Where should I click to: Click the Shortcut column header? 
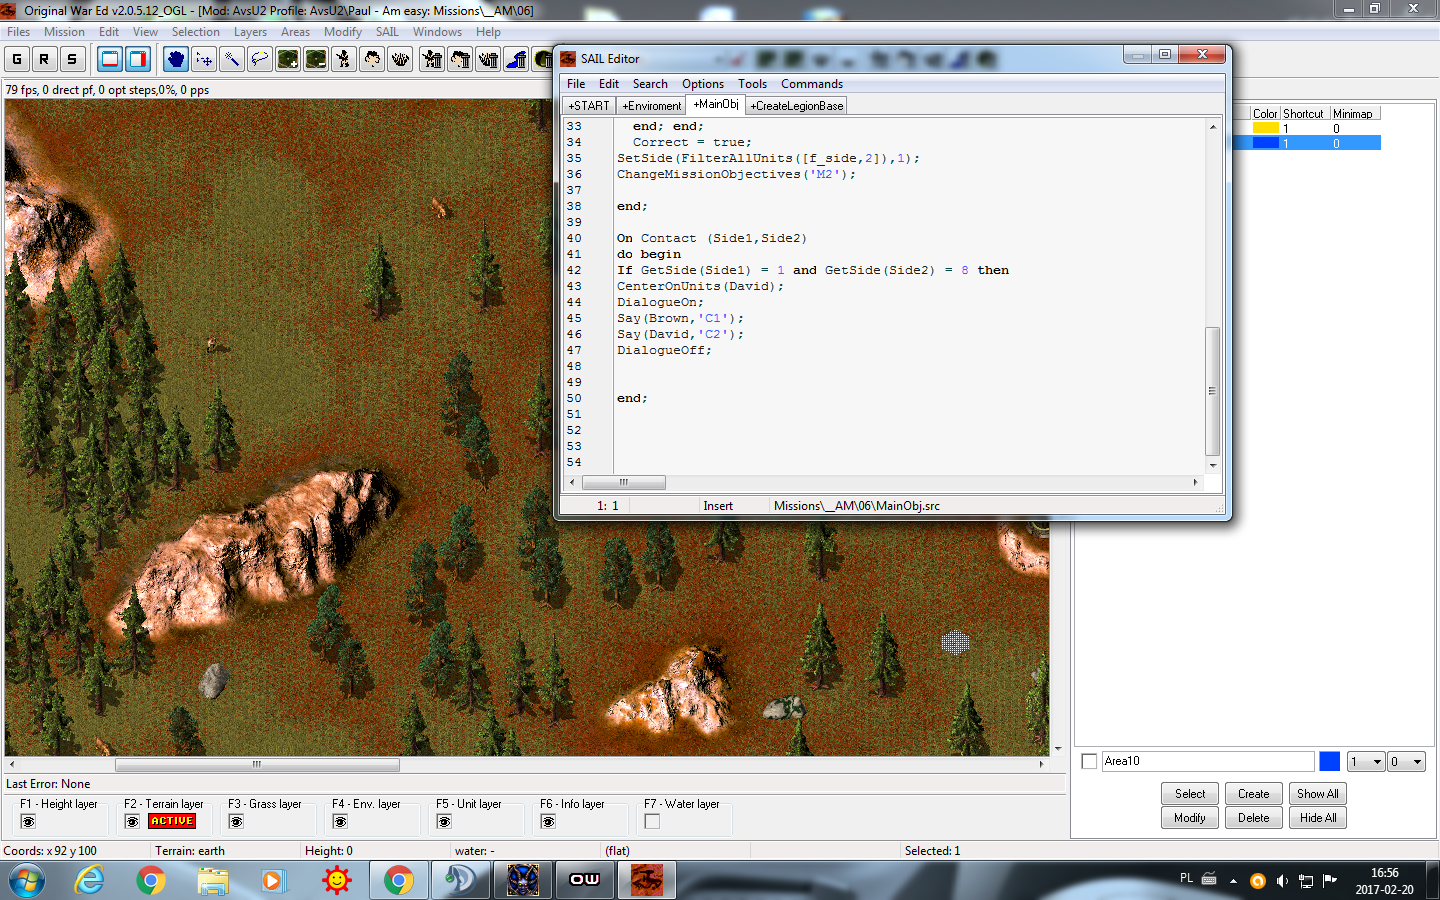[1303, 114]
